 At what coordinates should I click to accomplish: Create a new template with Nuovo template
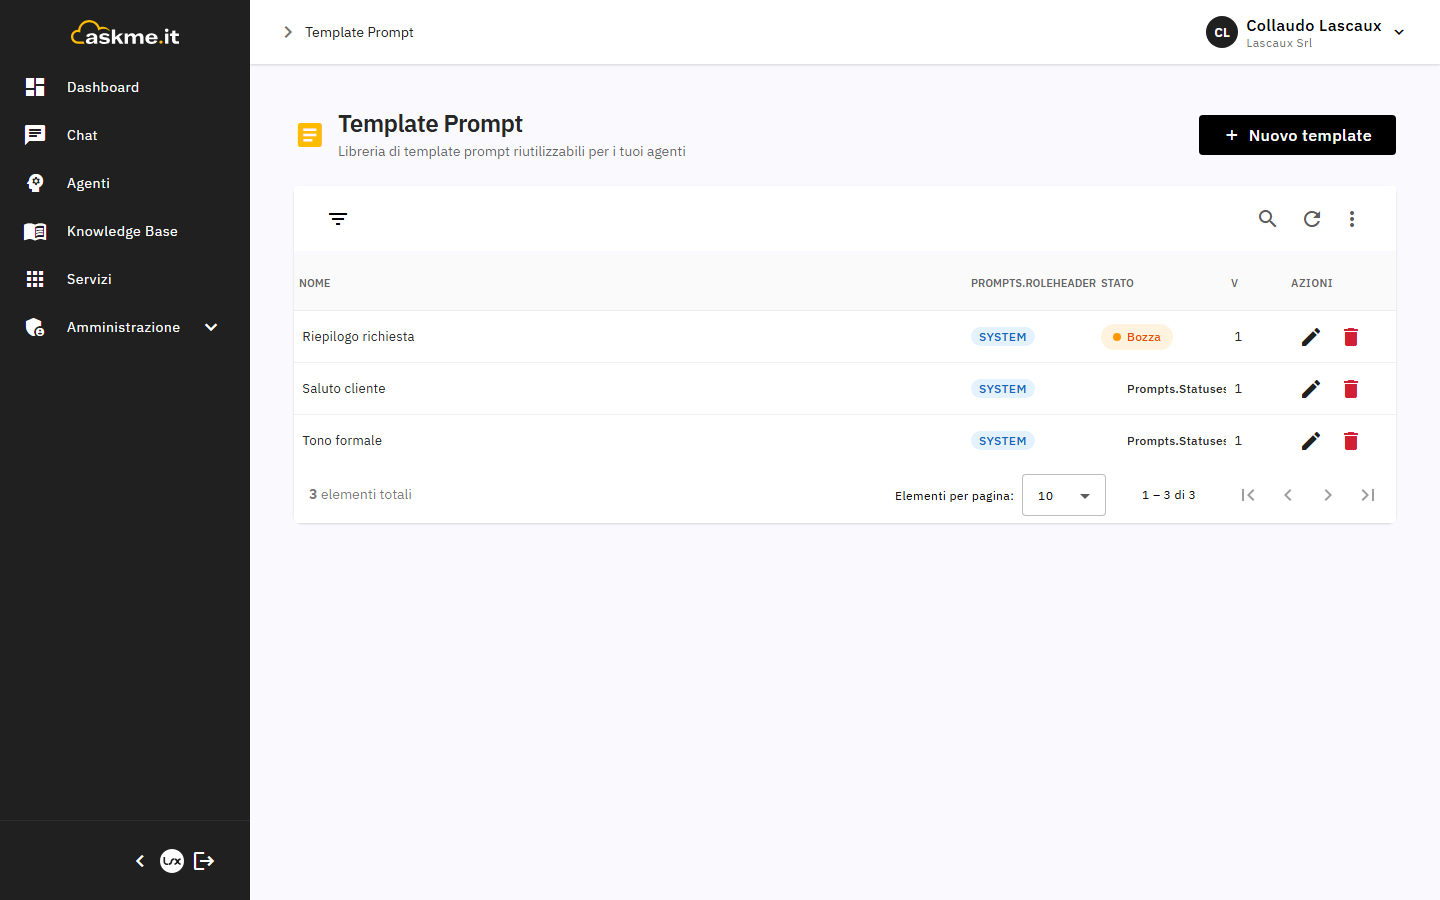pos(1297,135)
